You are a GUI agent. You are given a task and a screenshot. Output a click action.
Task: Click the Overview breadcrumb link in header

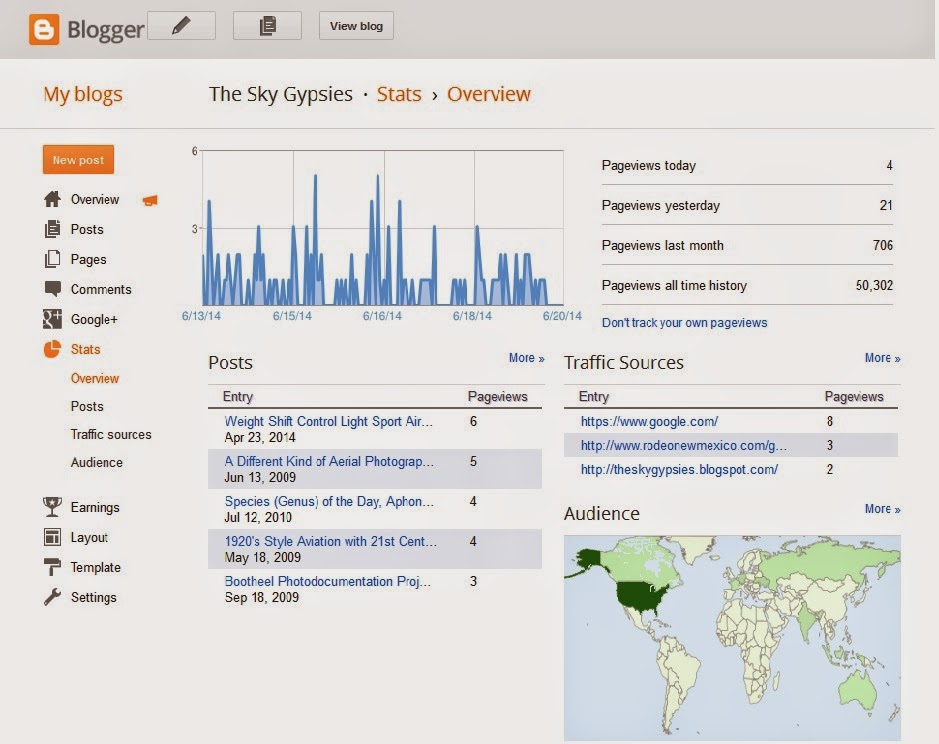[489, 94]
